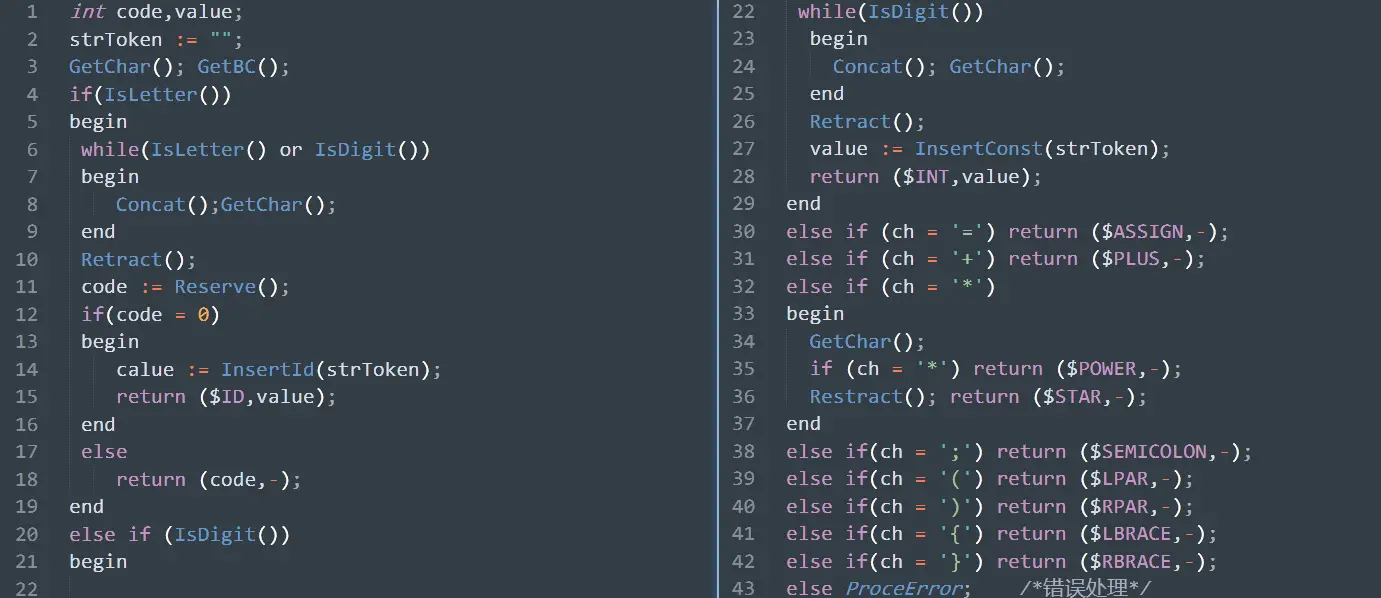Click 'Reserve' on line 11

pyautogui.click(x=215, y=287)
